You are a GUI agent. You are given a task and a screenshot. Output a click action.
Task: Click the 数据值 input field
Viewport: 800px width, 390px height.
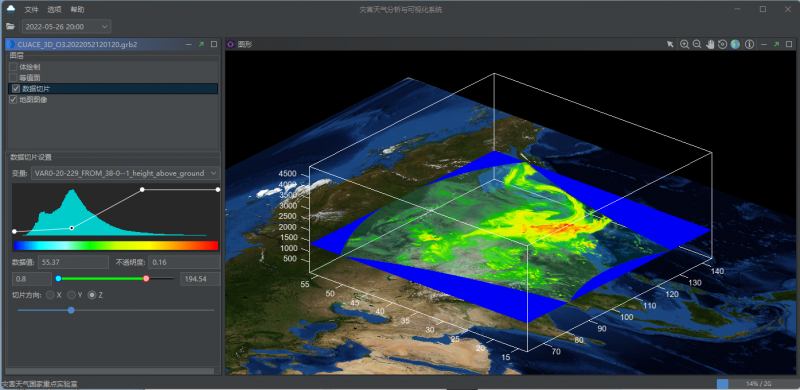coord(73,262)
